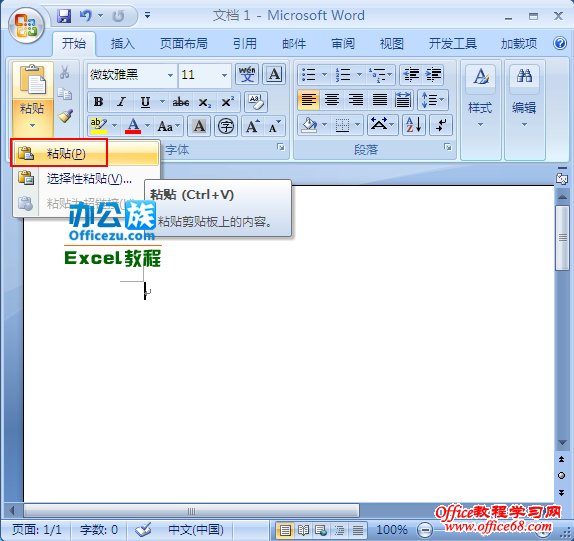
Task: Save the document from Quick Access toolbar
Action: point(64,16)
